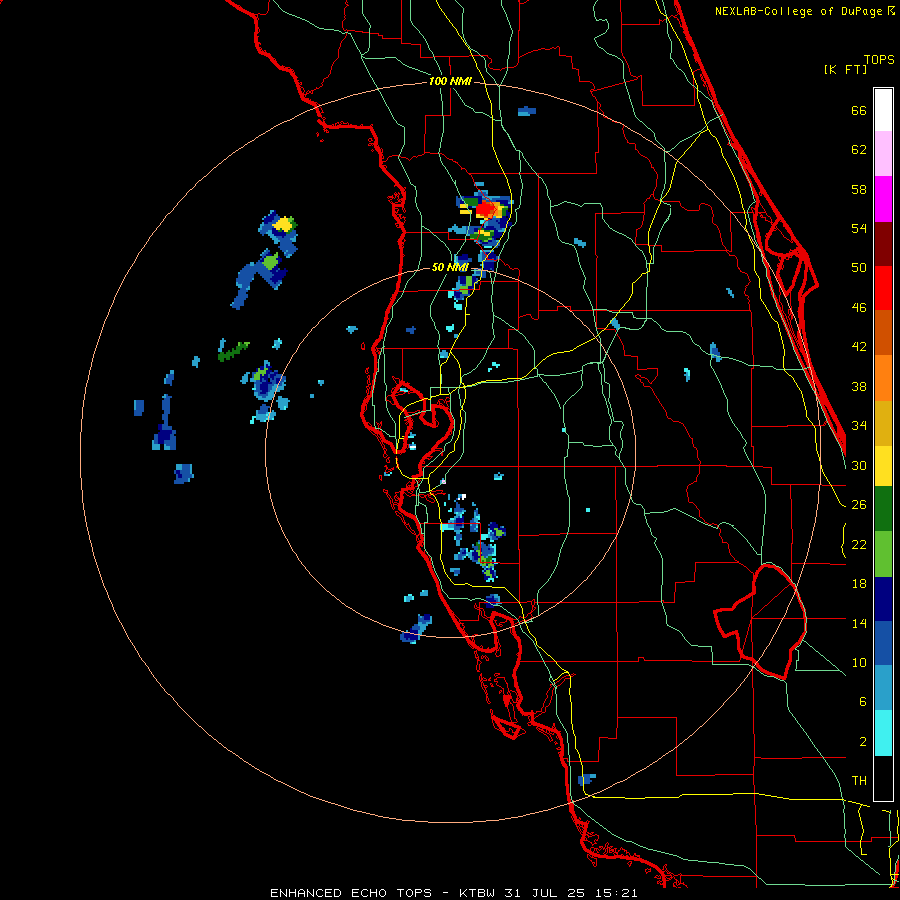Viewport: 900px width, 900px height.
Task: Click the KTBW station identifier in caption
Action: pyautogui.click(x=479, y=893)
